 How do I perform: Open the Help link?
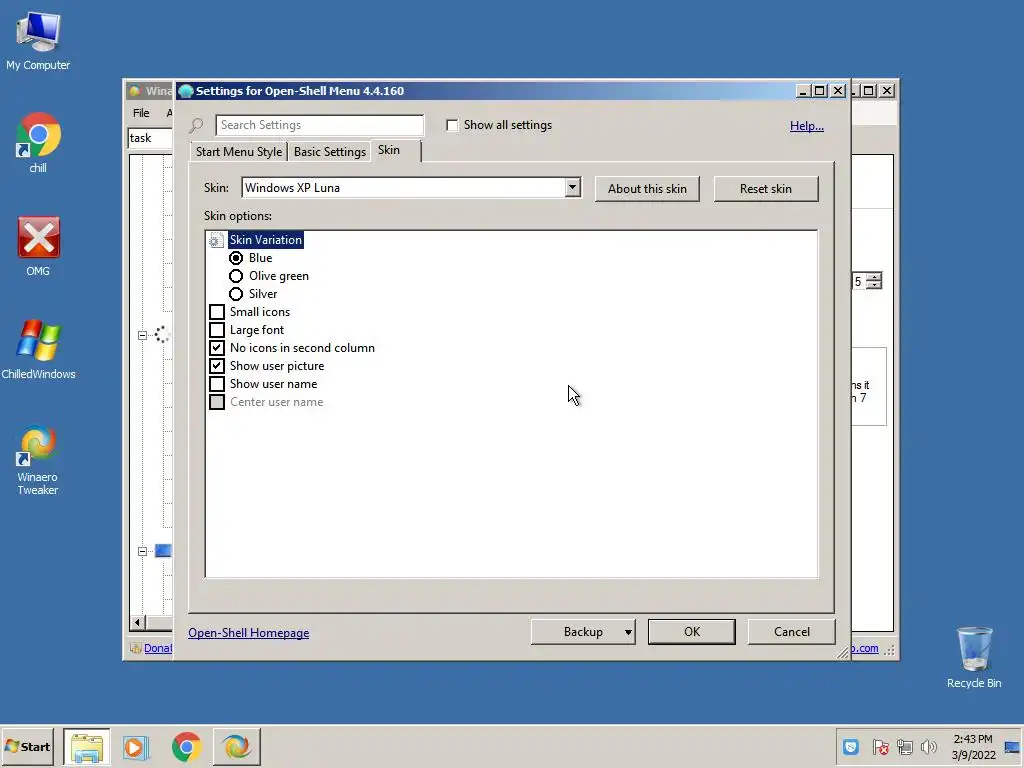[x=807, y=126]
